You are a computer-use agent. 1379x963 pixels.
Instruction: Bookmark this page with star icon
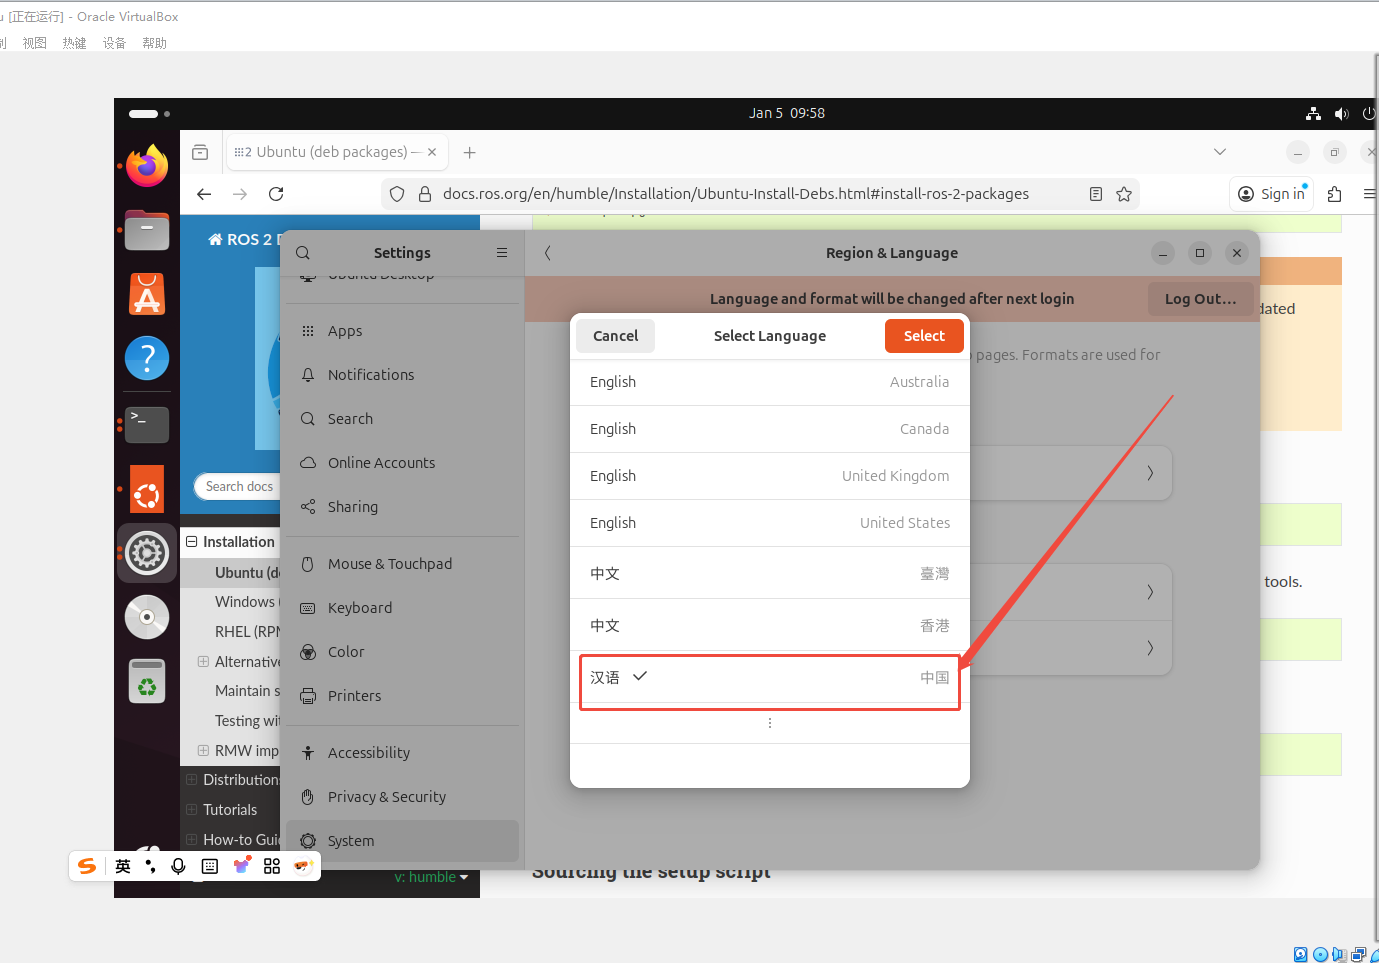click(1124, 194)
